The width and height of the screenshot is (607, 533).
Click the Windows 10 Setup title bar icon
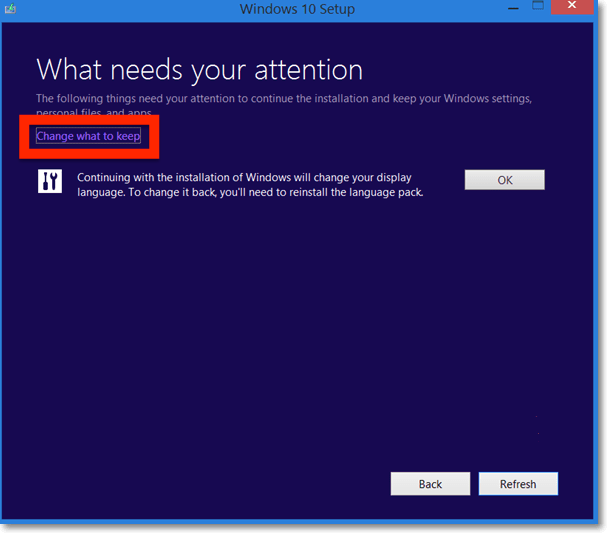[x=10, y=8]
